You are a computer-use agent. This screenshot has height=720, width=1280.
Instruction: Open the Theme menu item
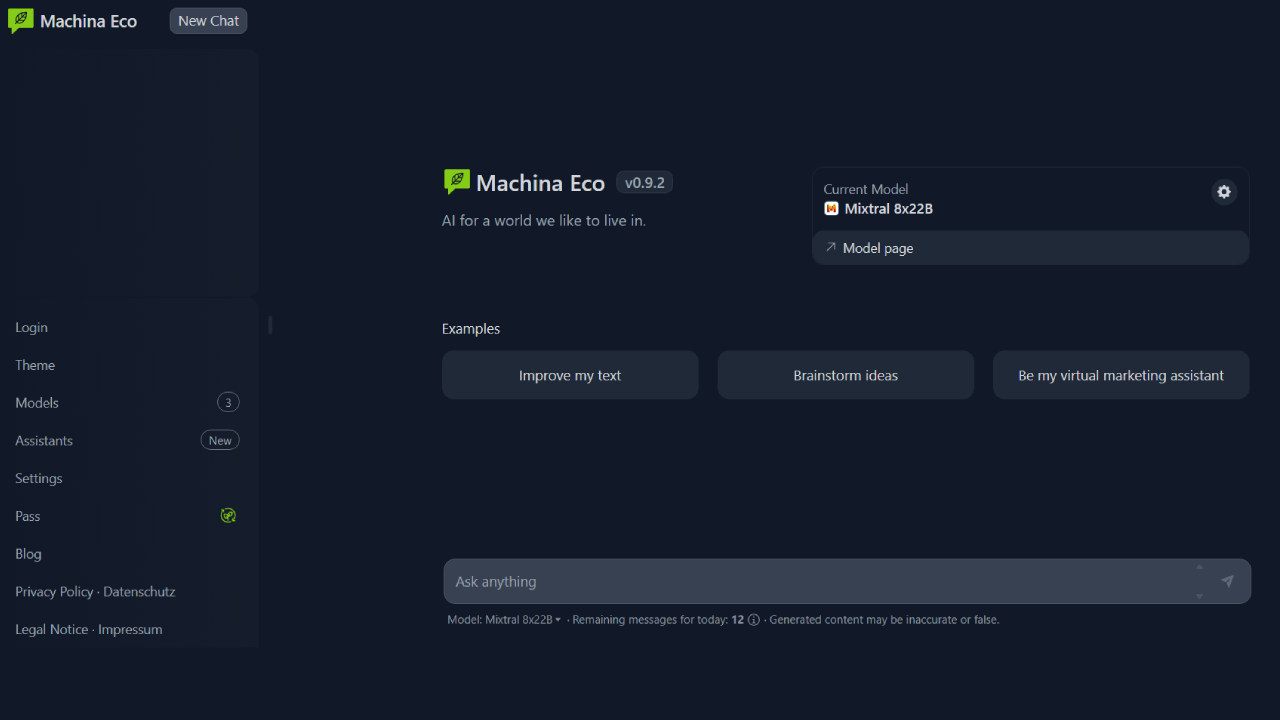point(35,365)
